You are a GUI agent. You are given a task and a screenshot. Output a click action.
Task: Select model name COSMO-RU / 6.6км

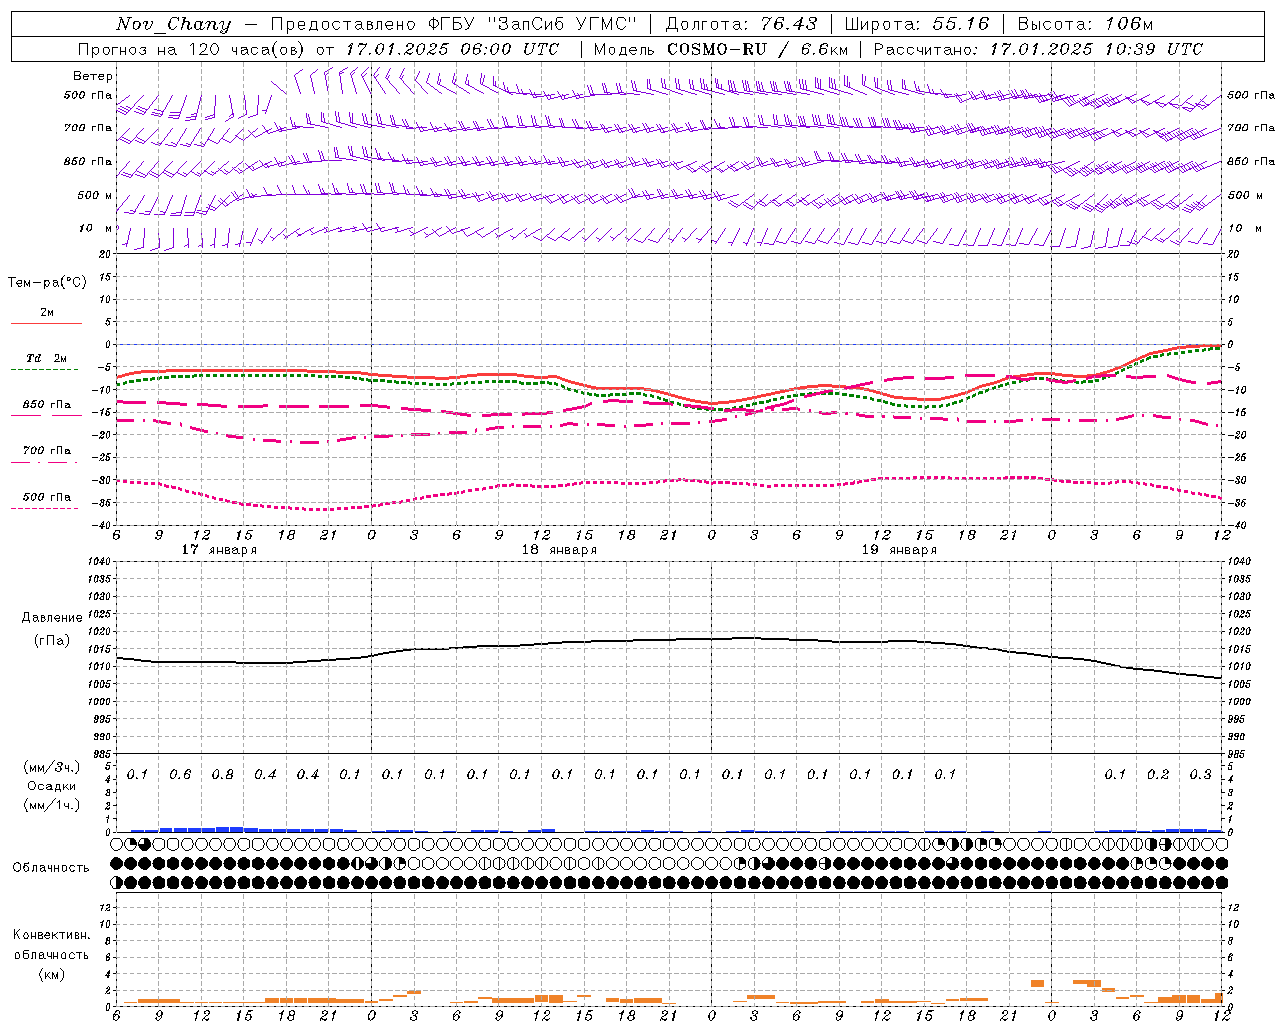(x=757, y=49)
